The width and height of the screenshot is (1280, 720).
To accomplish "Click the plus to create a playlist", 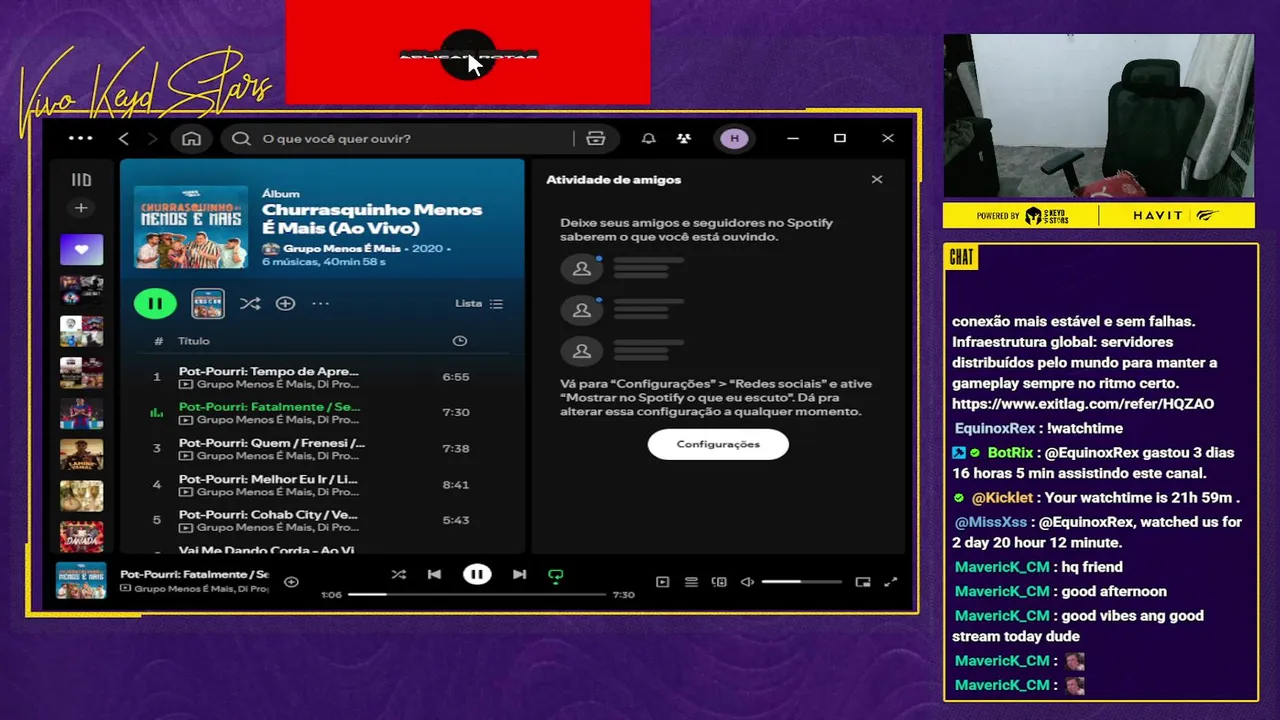I will click(x=81, y=208).
